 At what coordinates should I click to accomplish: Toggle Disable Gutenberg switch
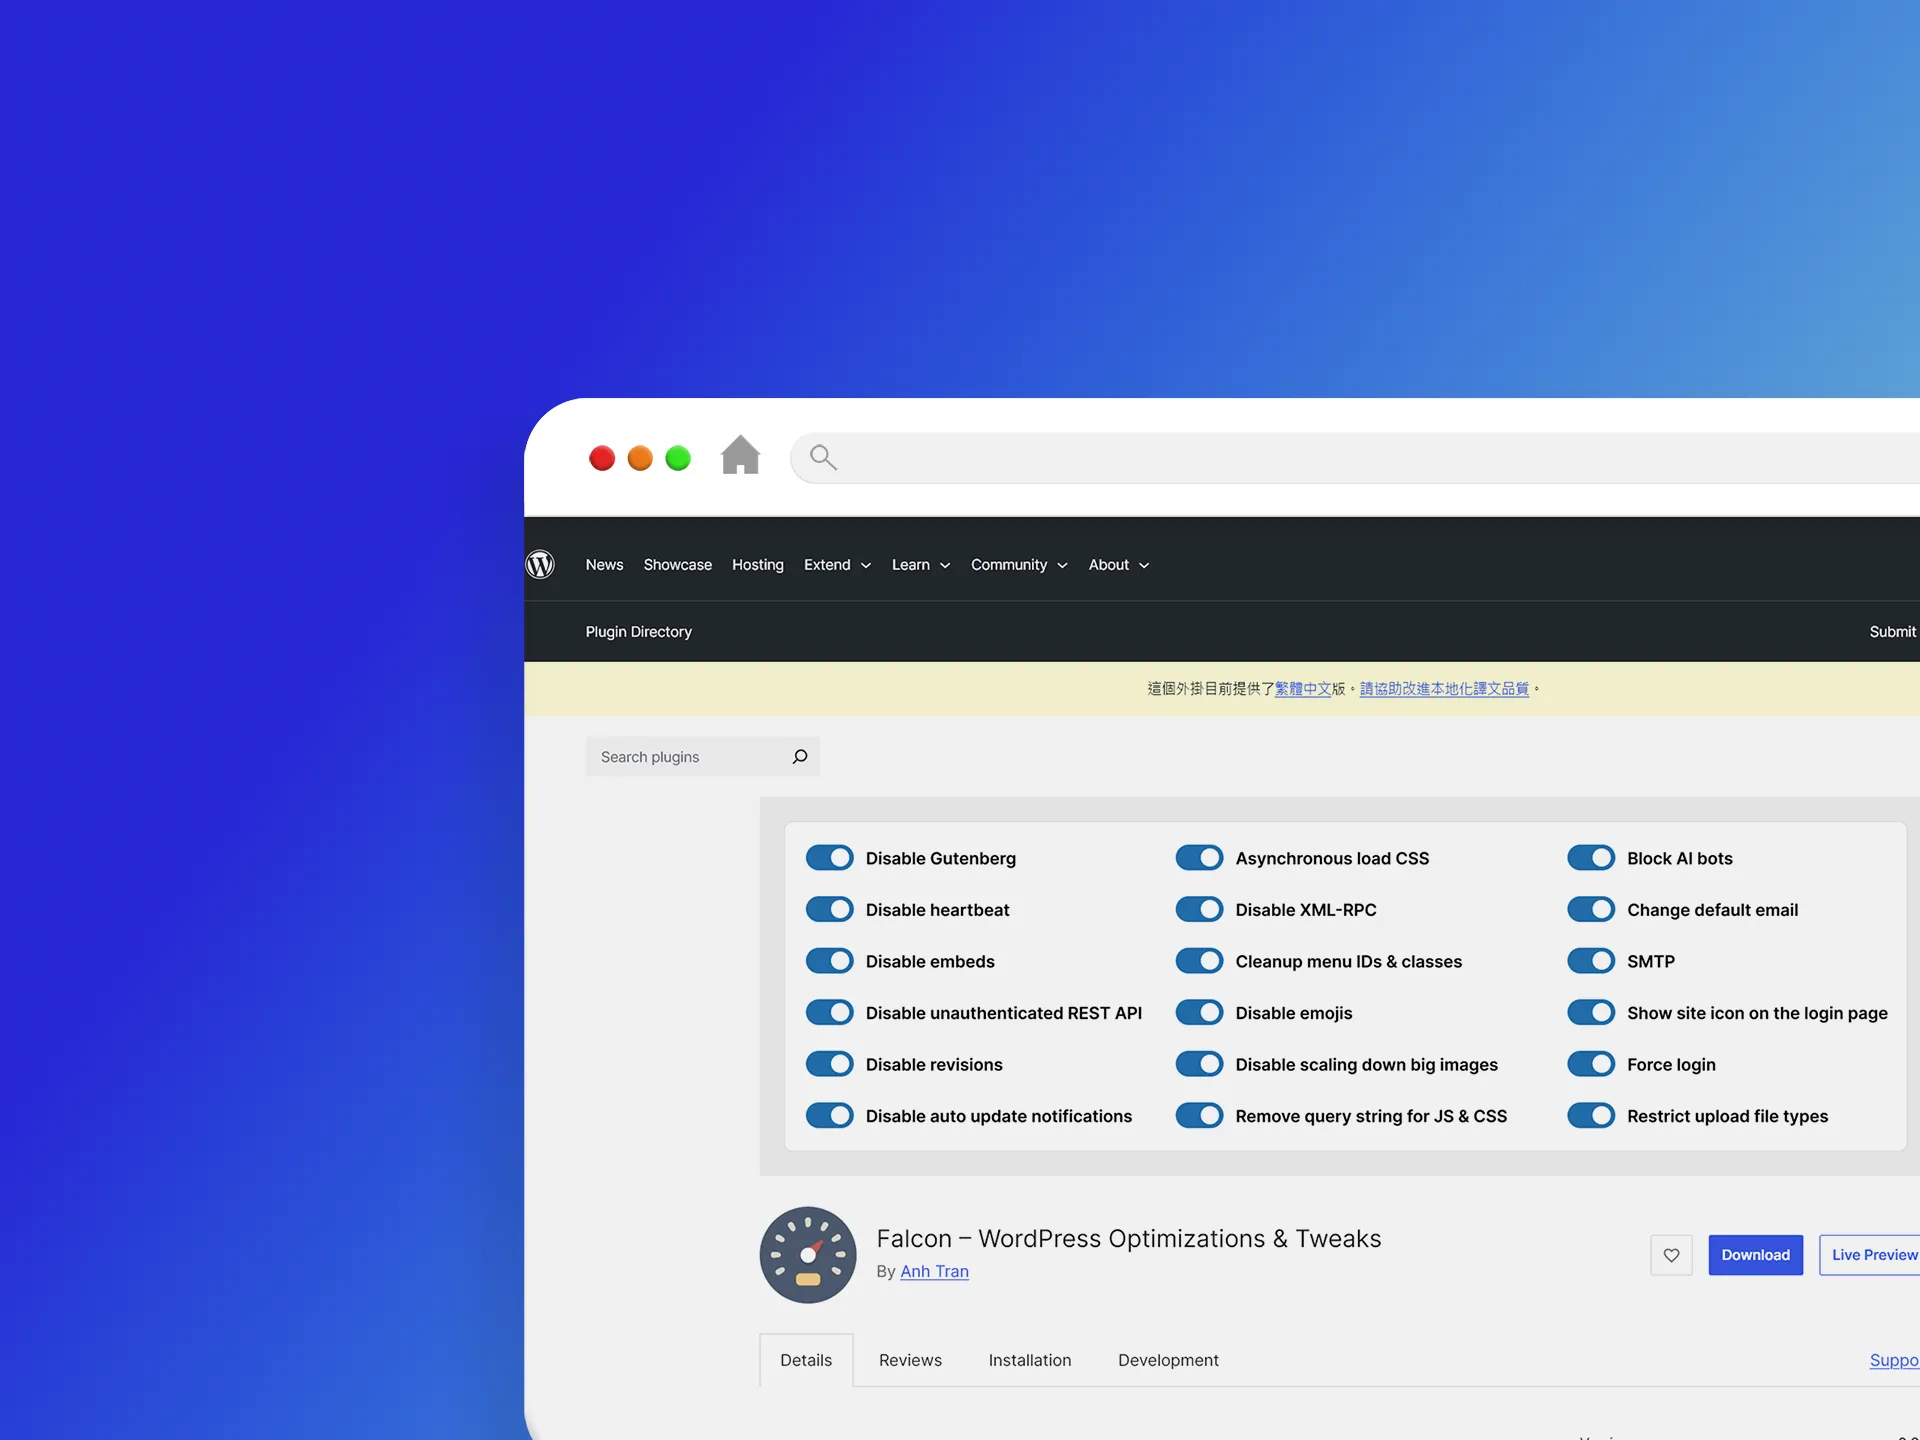tap(830, 858)
